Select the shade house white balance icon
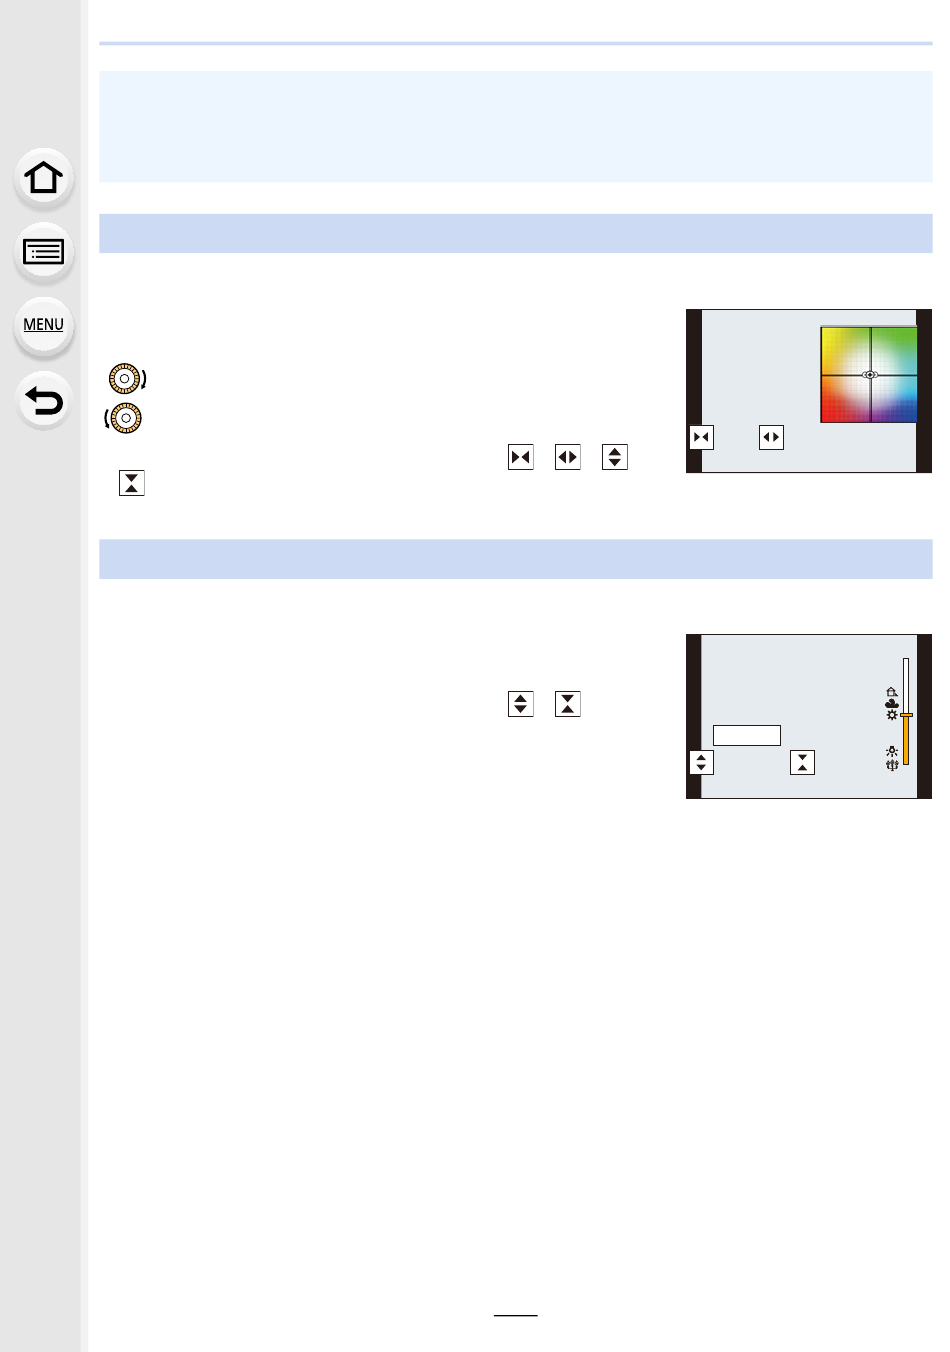Viewport: 950px width, 1352px height. 892,691
